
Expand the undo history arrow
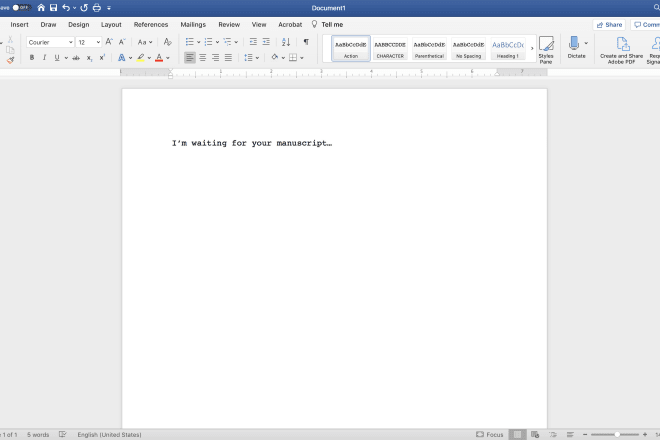tap(75, 8)
